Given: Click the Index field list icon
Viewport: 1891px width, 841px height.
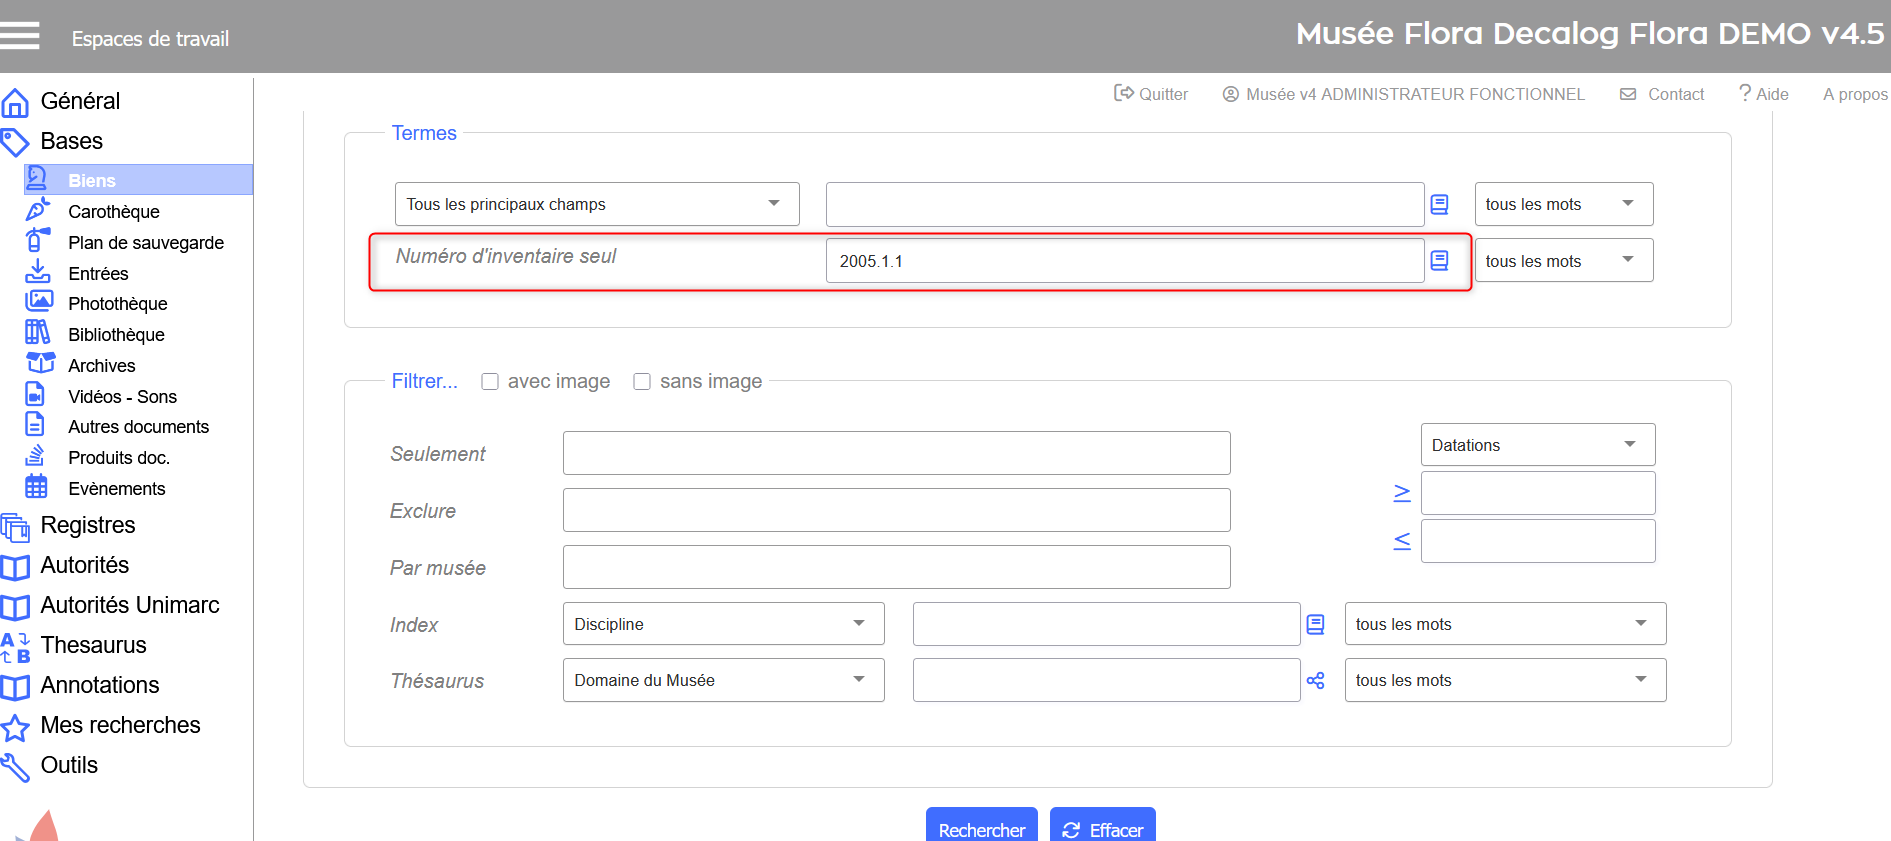Looking at the screenshot, I should click(x=1315, y=625).
